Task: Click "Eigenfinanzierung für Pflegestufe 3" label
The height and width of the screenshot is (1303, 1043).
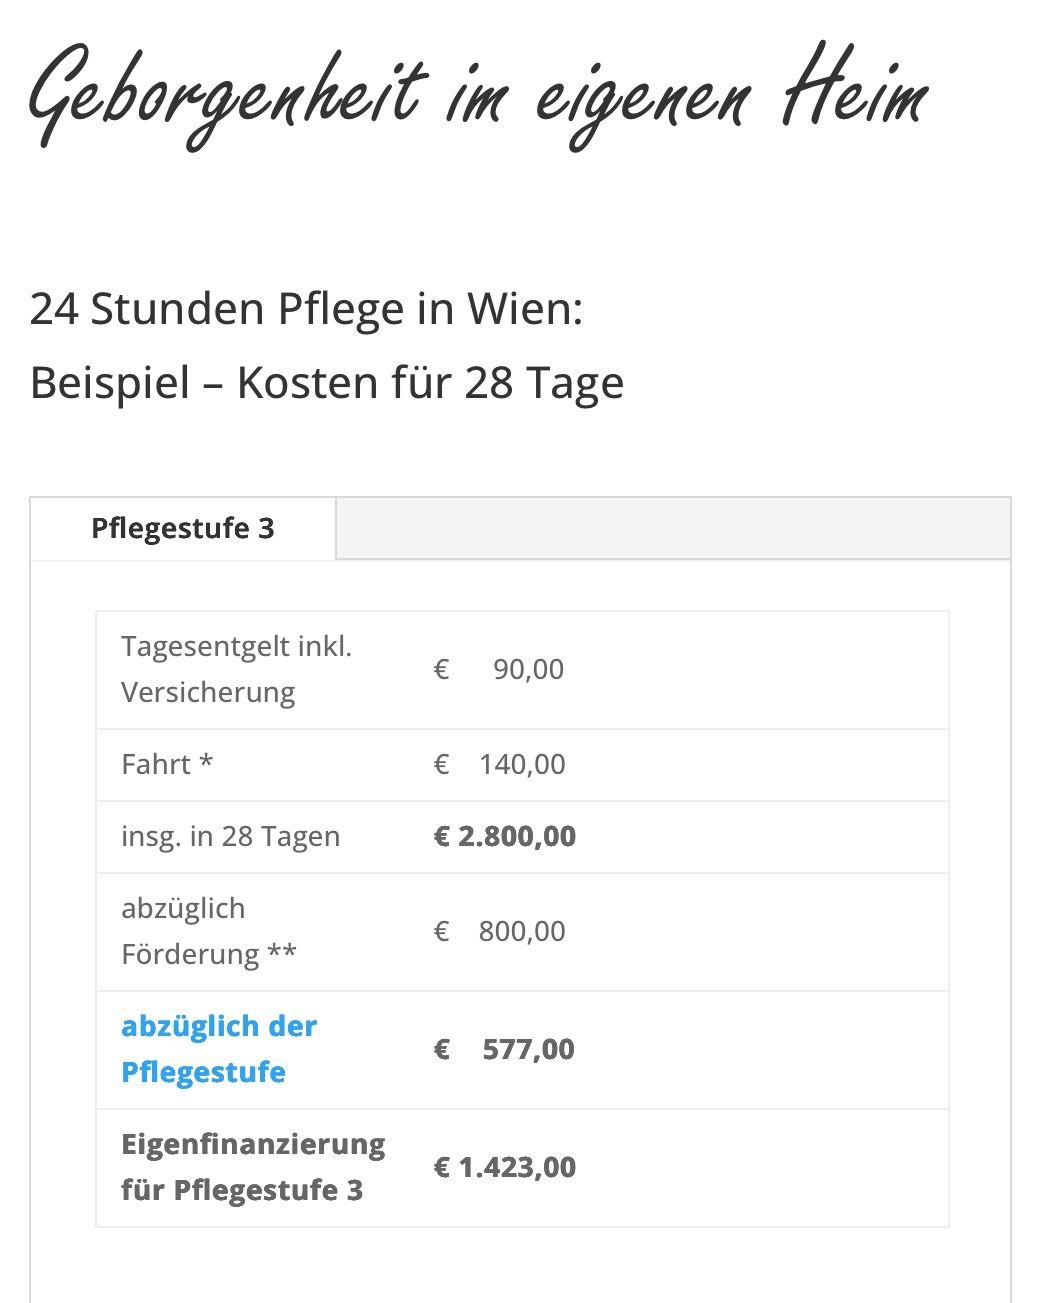Action: [x=252, y=1167]
